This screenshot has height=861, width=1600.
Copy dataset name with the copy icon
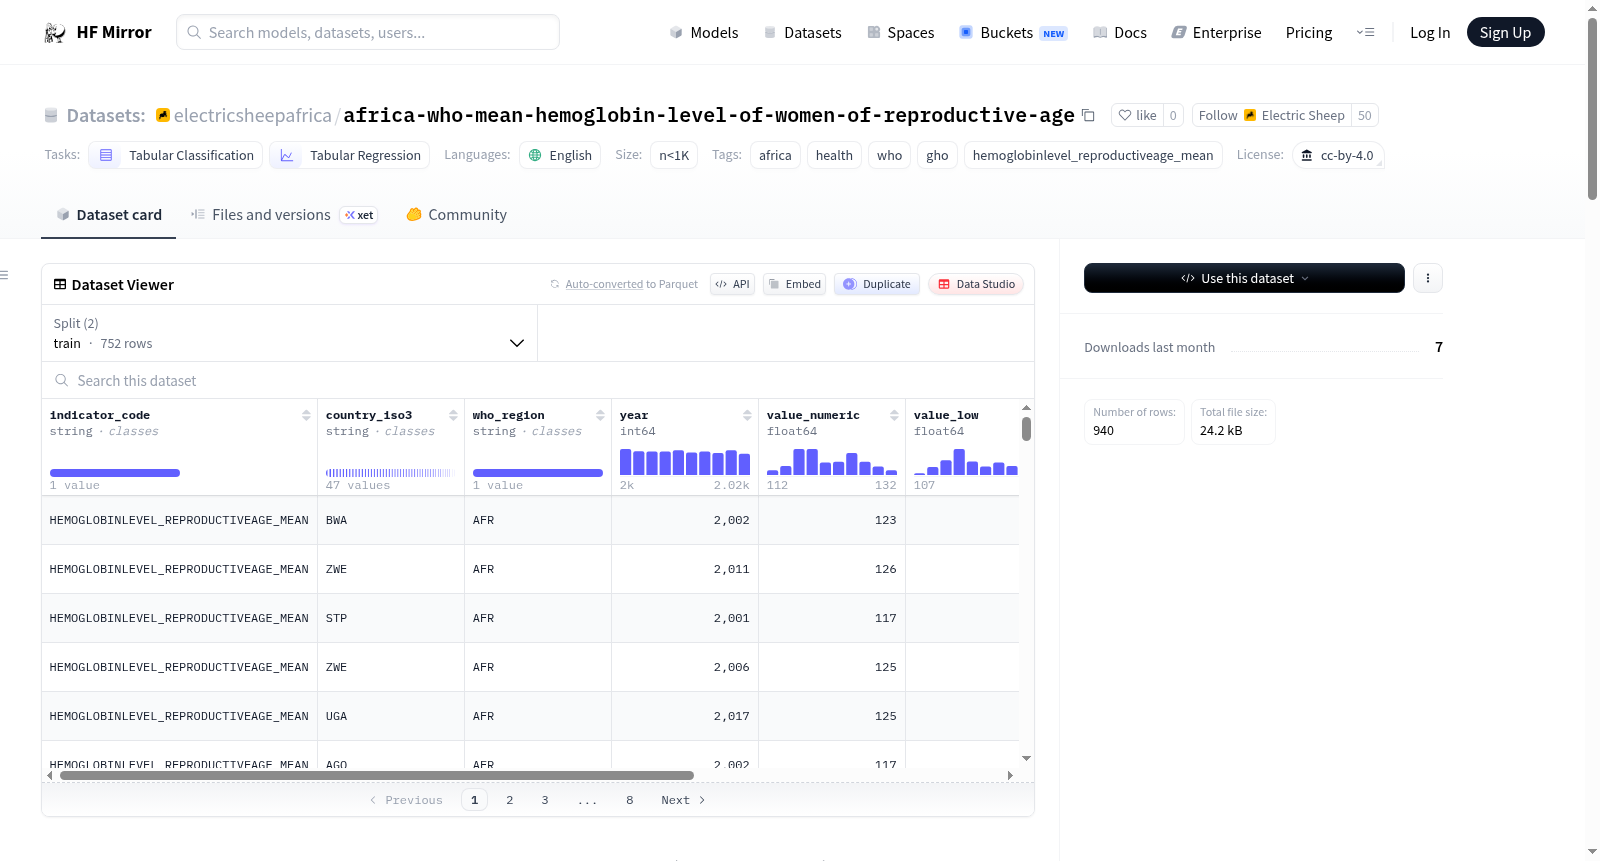tap(1088, 115)
